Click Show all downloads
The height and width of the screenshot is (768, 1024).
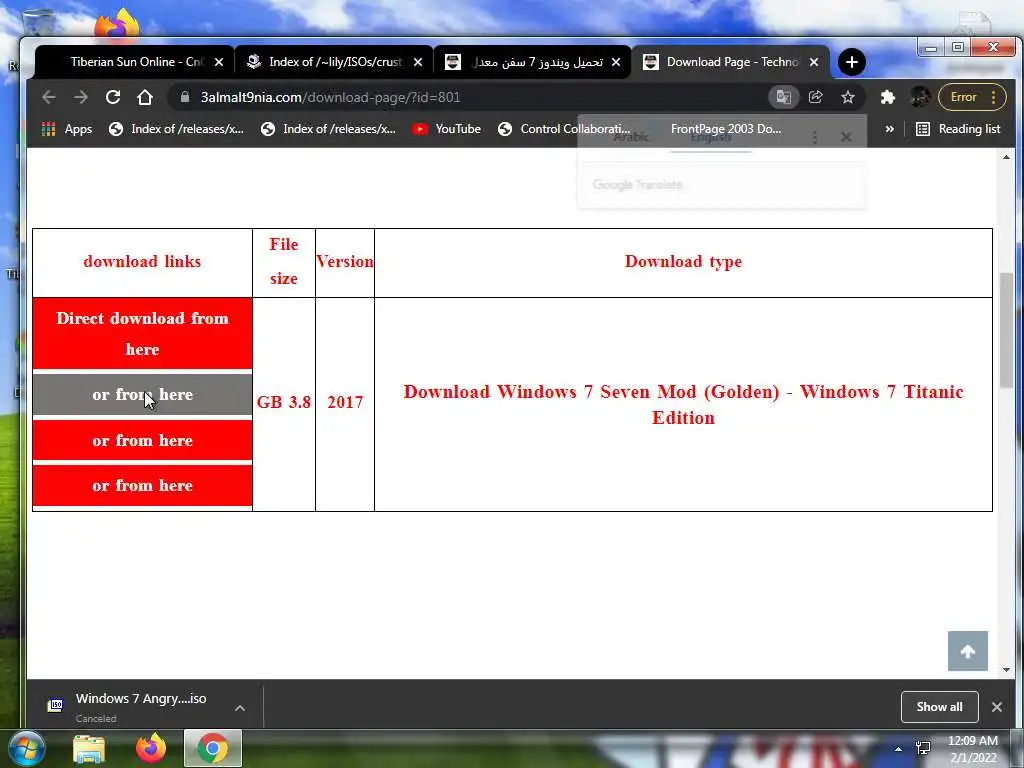point(939,707)
